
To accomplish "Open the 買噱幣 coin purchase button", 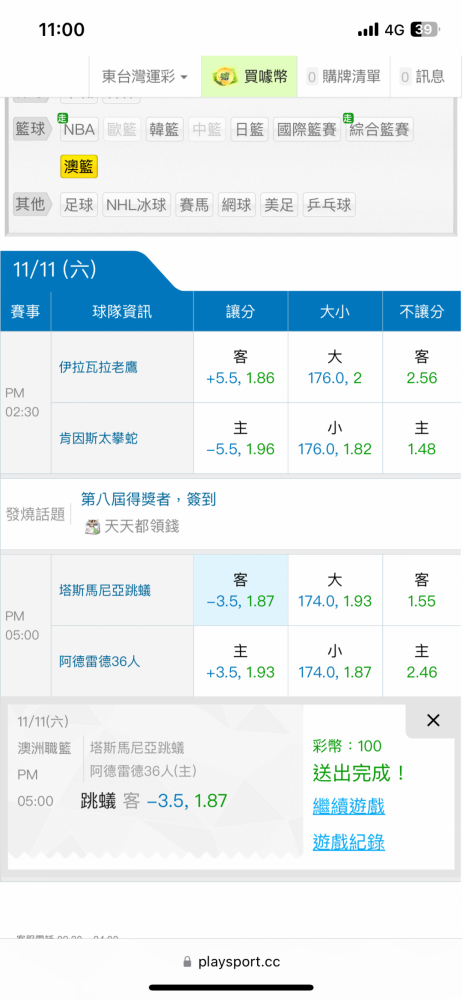I will point(250,77).
